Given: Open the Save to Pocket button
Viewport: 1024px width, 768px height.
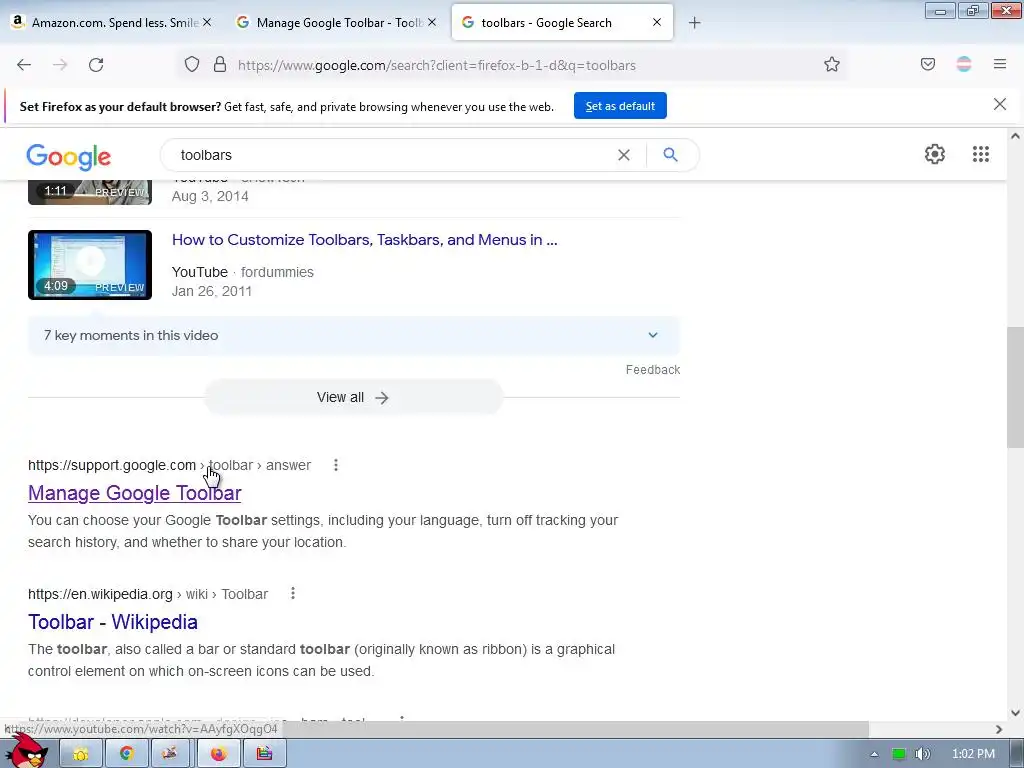Looking at the screenshot, I should pyautogui.click(x=928, y=65).
